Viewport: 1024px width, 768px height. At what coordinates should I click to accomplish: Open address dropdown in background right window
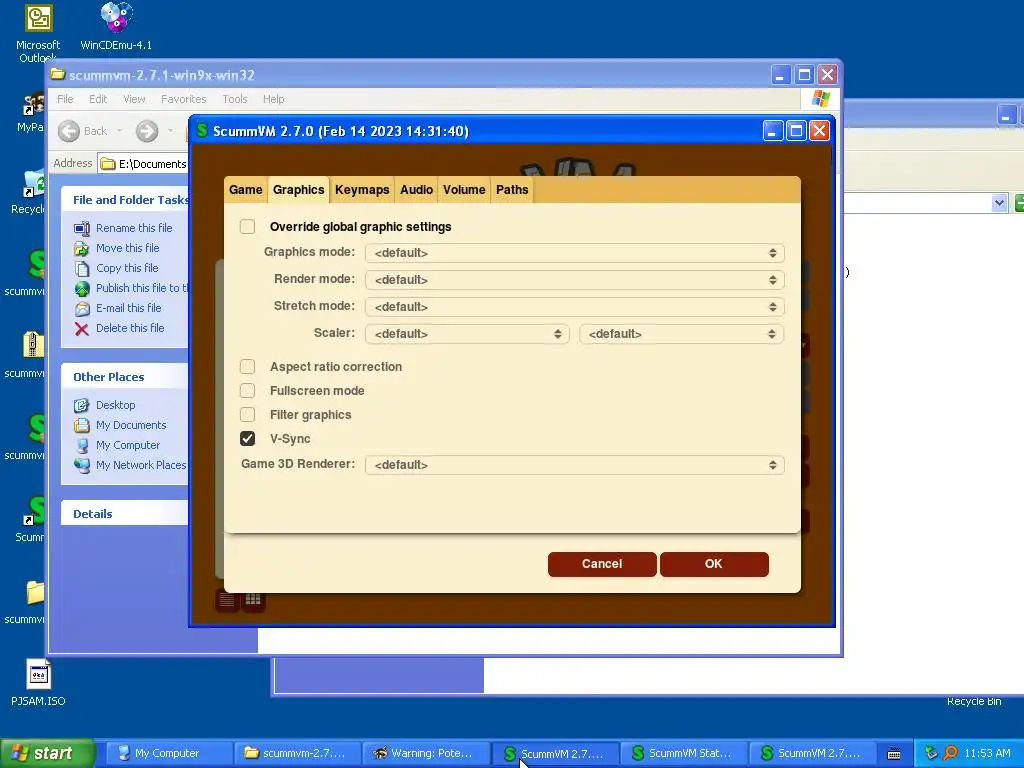(999, 203)
